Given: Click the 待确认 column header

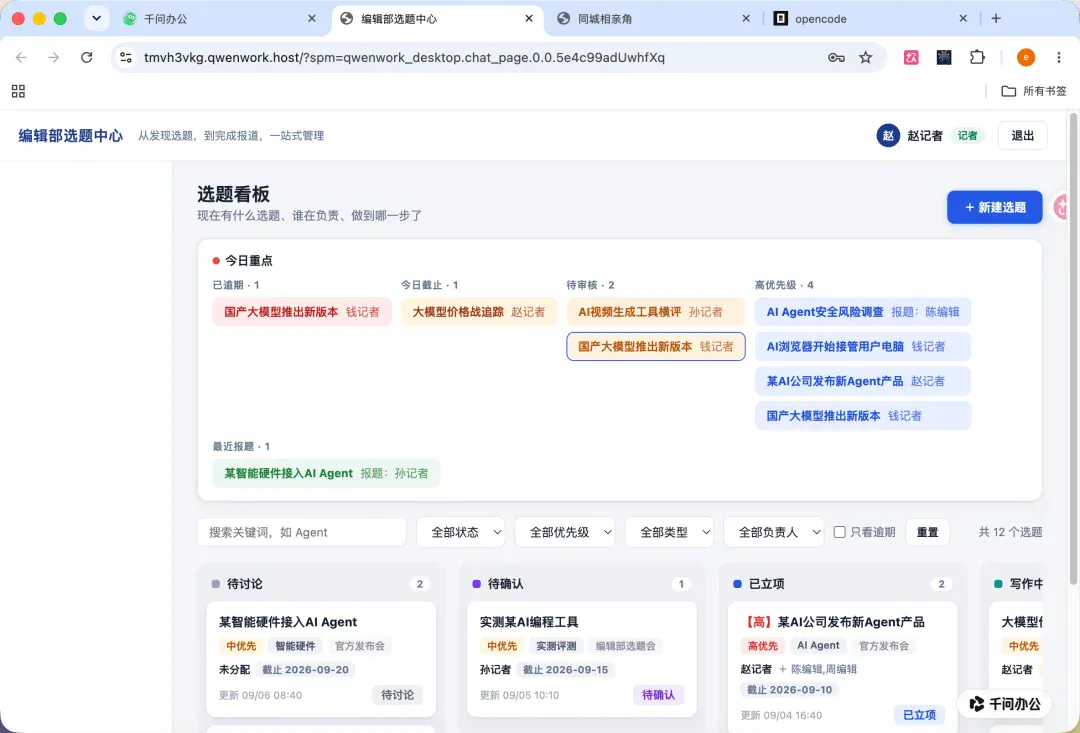Looking at the screenshot, I should 582,584.
